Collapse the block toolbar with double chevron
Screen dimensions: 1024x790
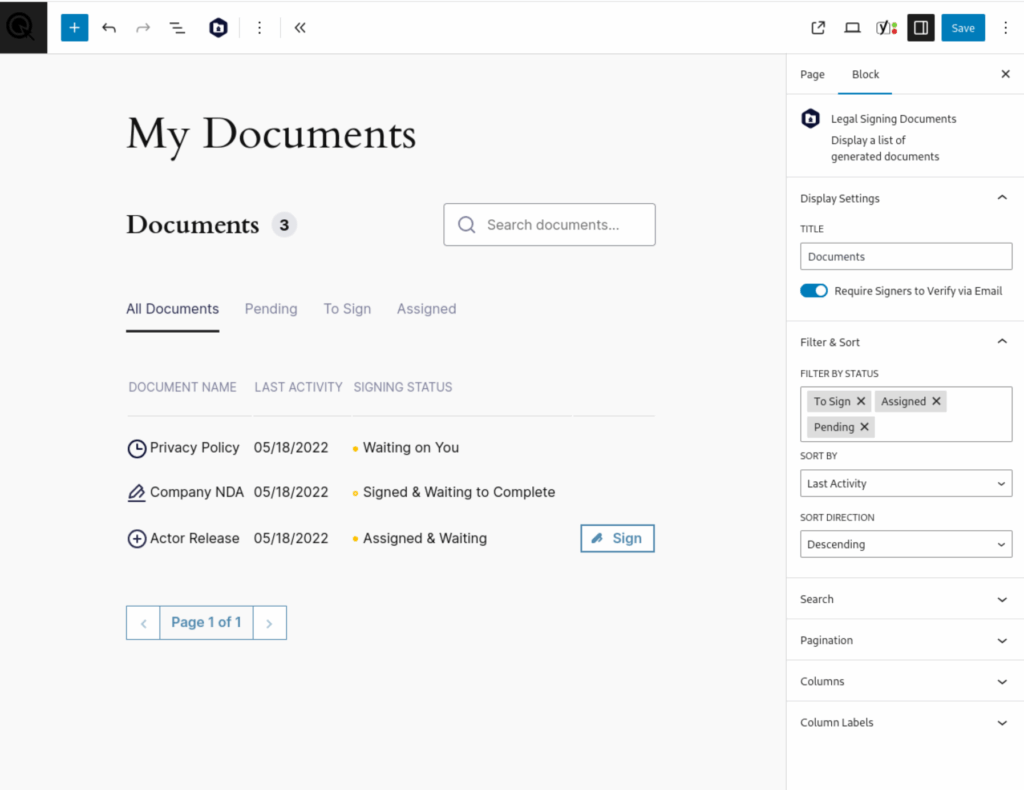click(300, 28)
